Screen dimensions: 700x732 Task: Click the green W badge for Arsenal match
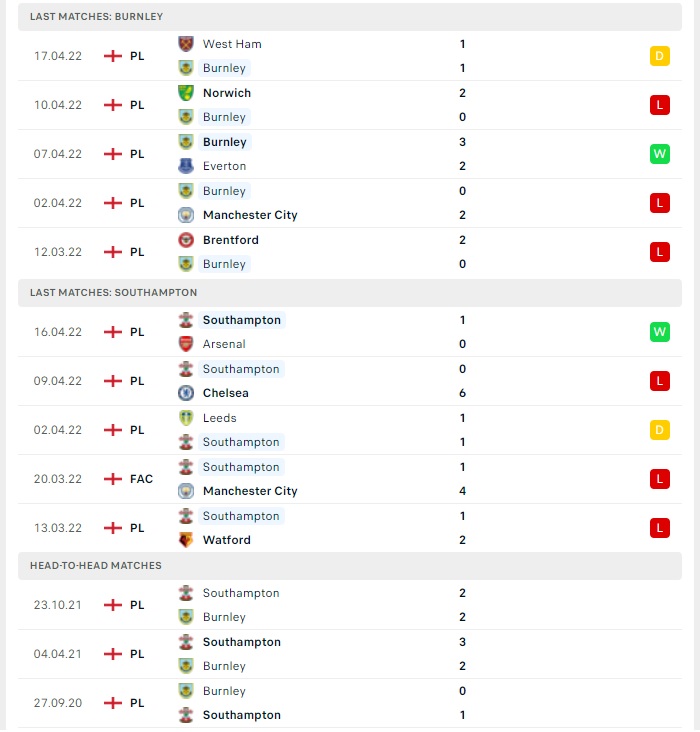click(x=659, y=332)
